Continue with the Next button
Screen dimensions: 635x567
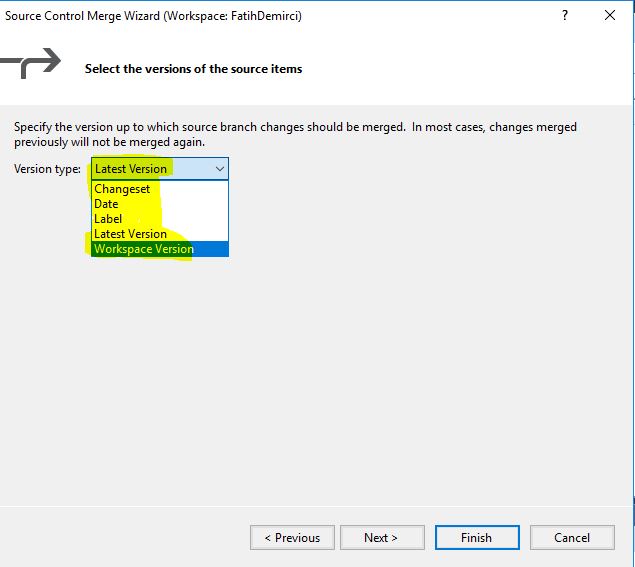(382, 538)
